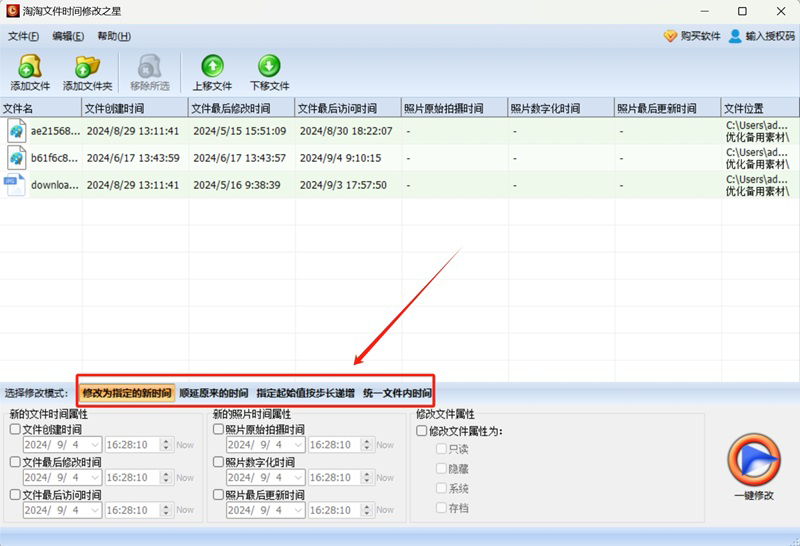Screen dimensions: 800x546
Task: Open date dropdown under 文件最后访问时间
Action: tap(94, 510)
